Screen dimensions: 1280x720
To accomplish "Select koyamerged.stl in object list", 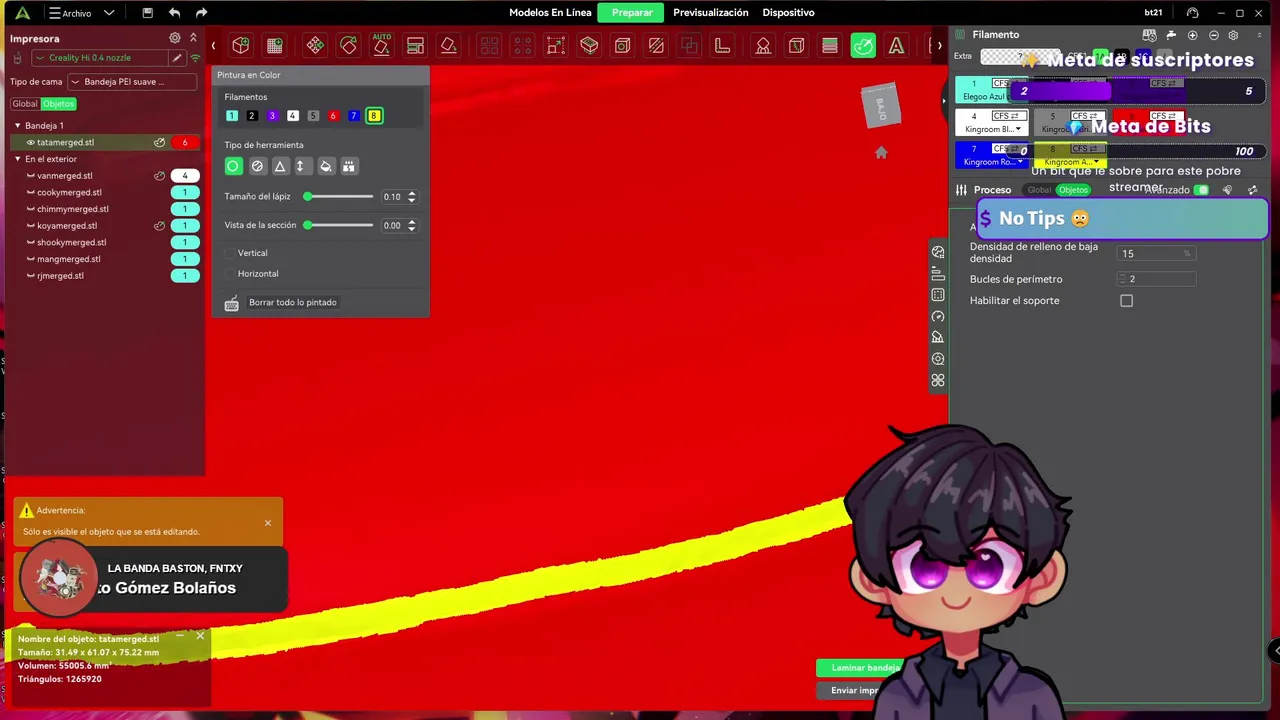I will click(x=67, y=226).
